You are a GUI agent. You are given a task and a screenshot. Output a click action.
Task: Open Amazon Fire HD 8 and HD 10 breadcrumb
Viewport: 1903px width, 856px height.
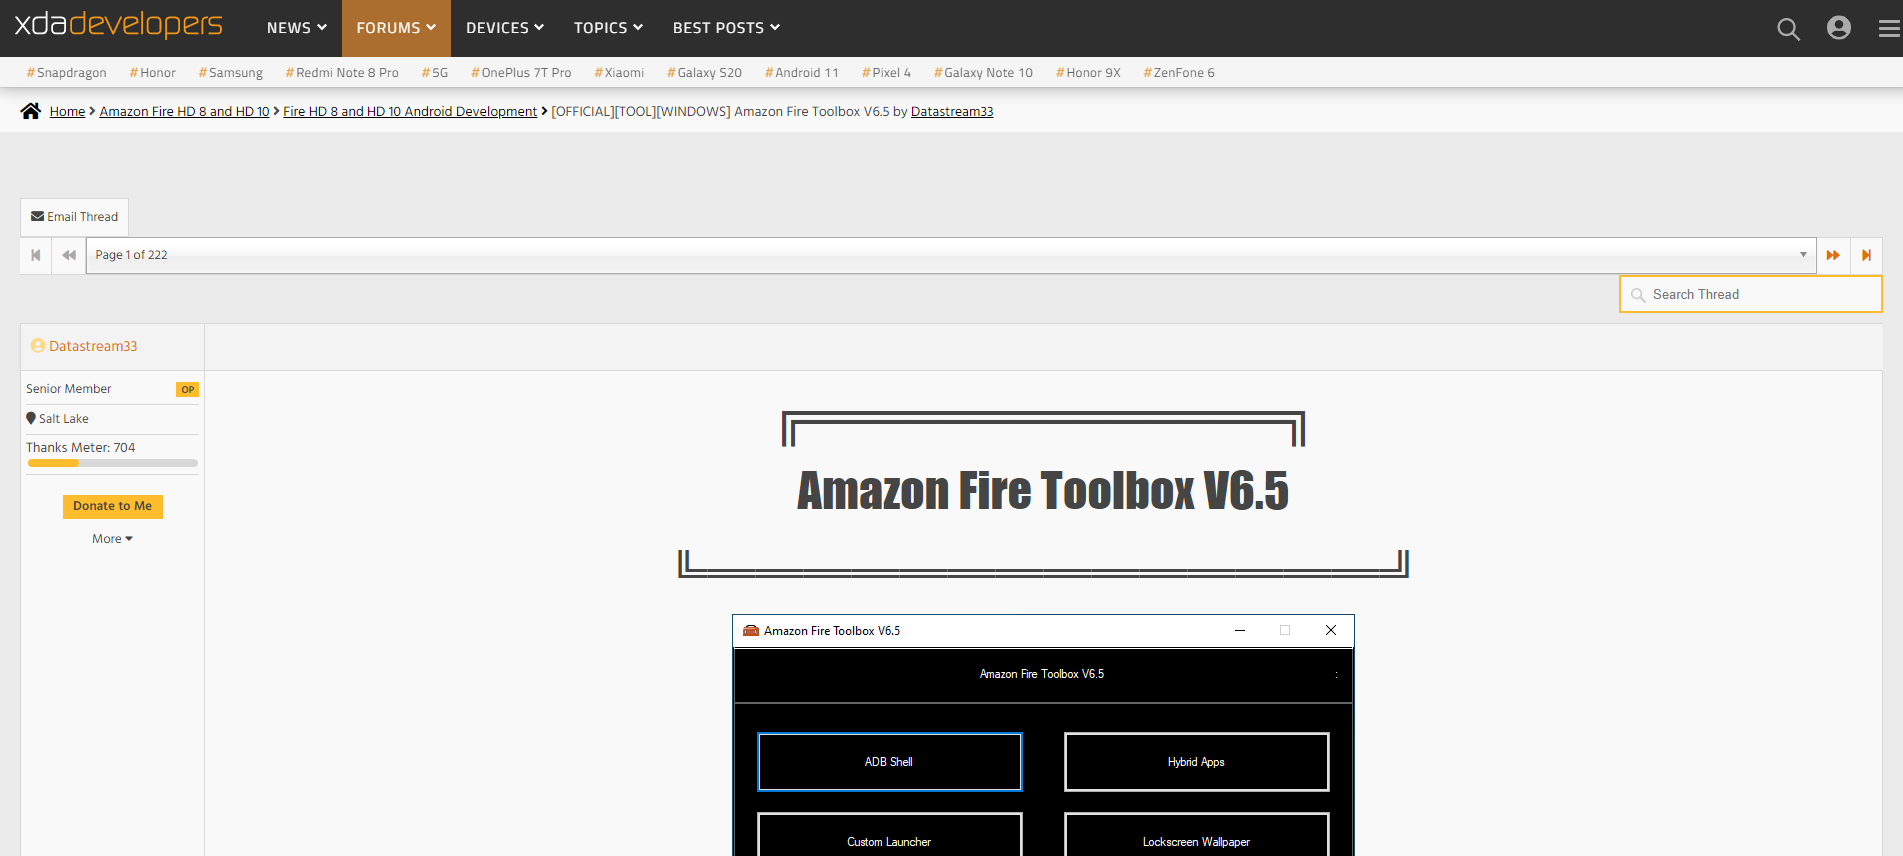point(184,111)
